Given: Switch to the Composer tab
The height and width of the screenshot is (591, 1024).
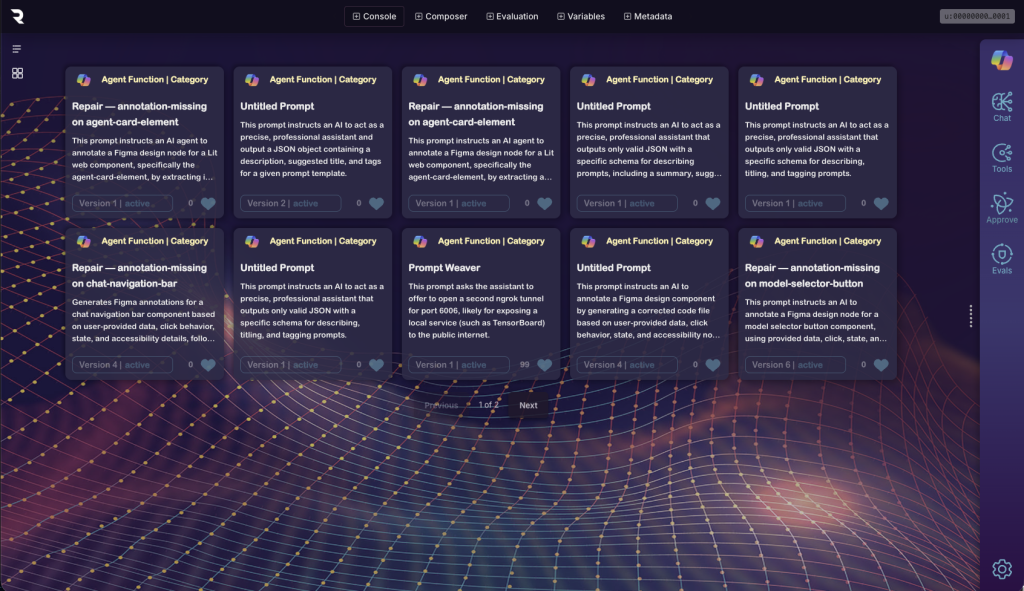Looking at the screenshot, I should pyautogui.click(x=441, y=16).
